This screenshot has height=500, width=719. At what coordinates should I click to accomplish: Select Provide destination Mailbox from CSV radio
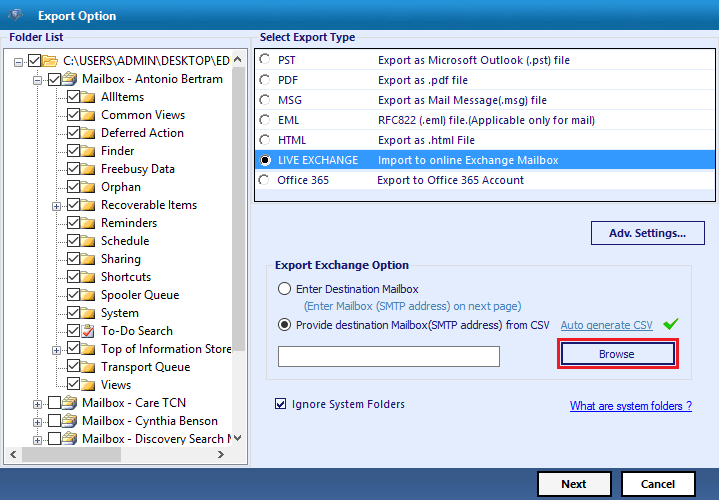(x=284, y=325)
